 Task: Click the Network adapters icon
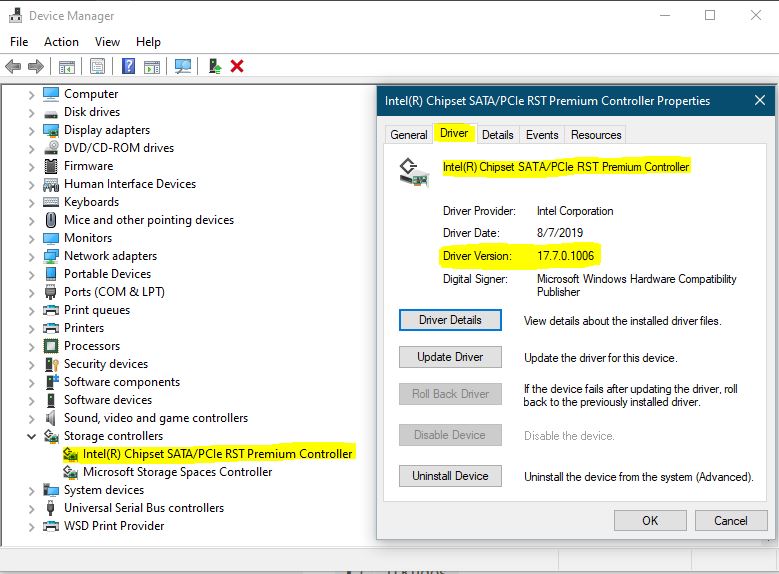[51, 256]
